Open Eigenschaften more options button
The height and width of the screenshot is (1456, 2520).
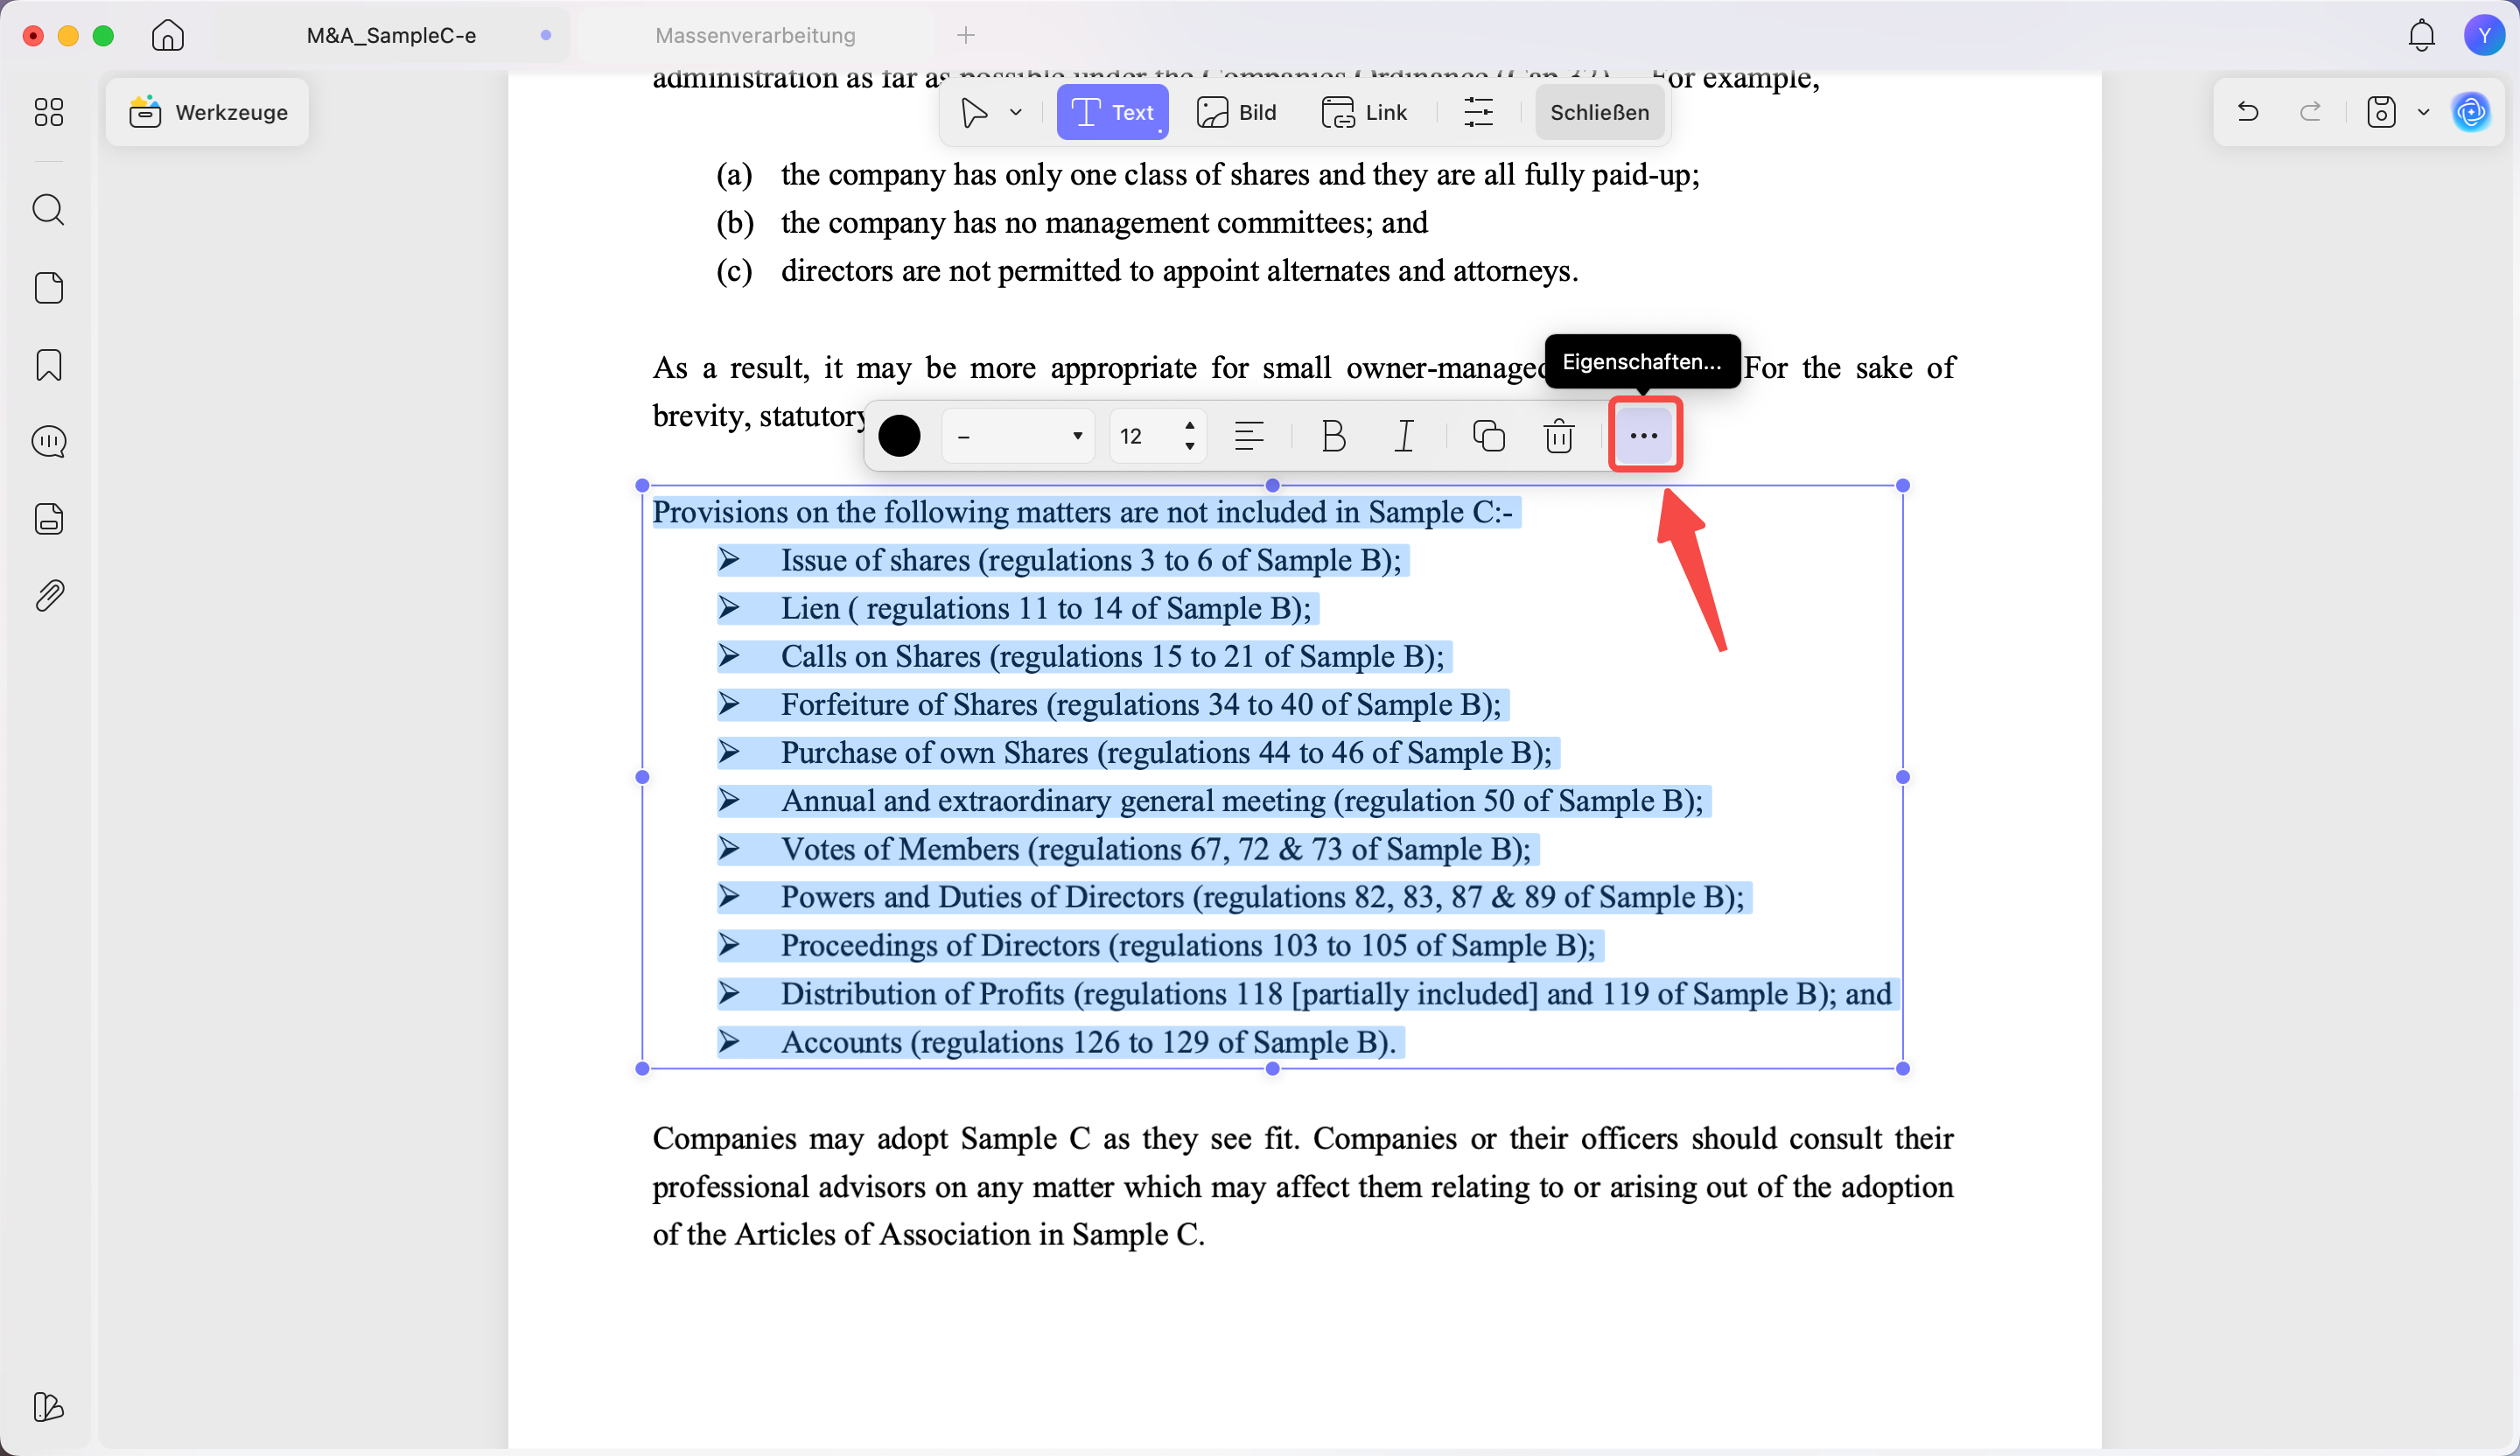pyautogui.click(x=1645, y=435)
